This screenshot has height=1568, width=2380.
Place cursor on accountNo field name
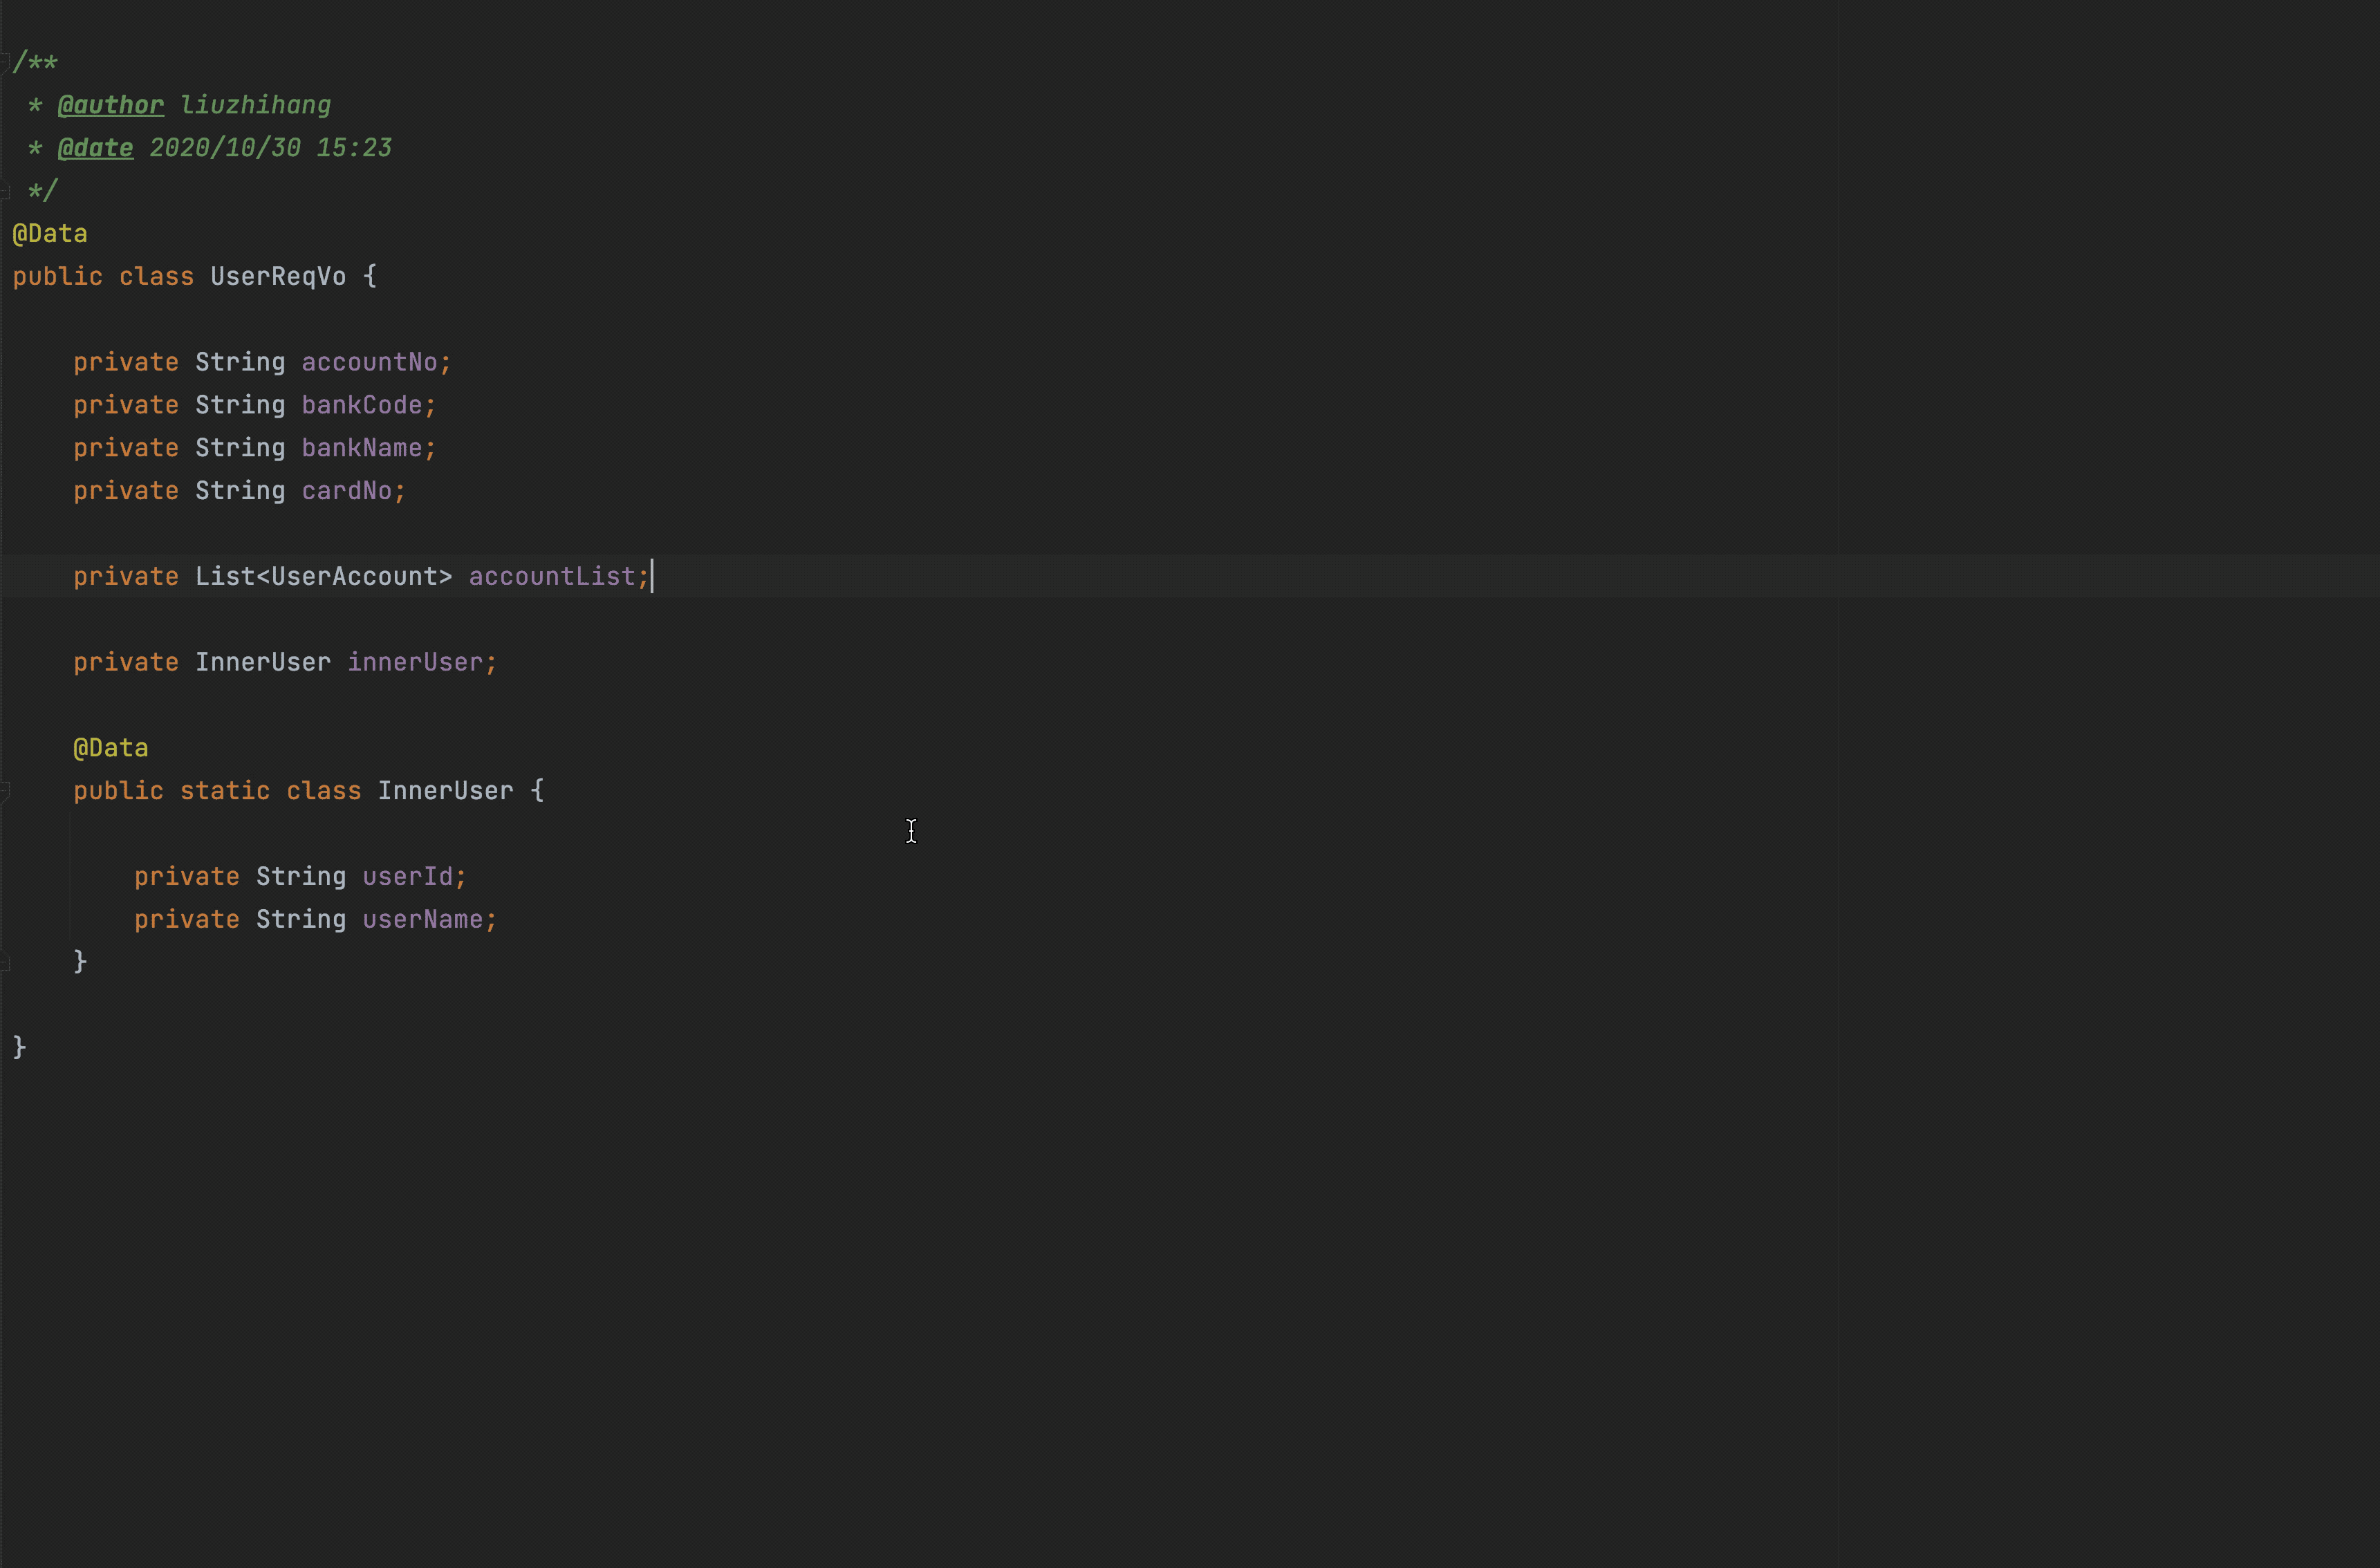click(x=369, y=362)
